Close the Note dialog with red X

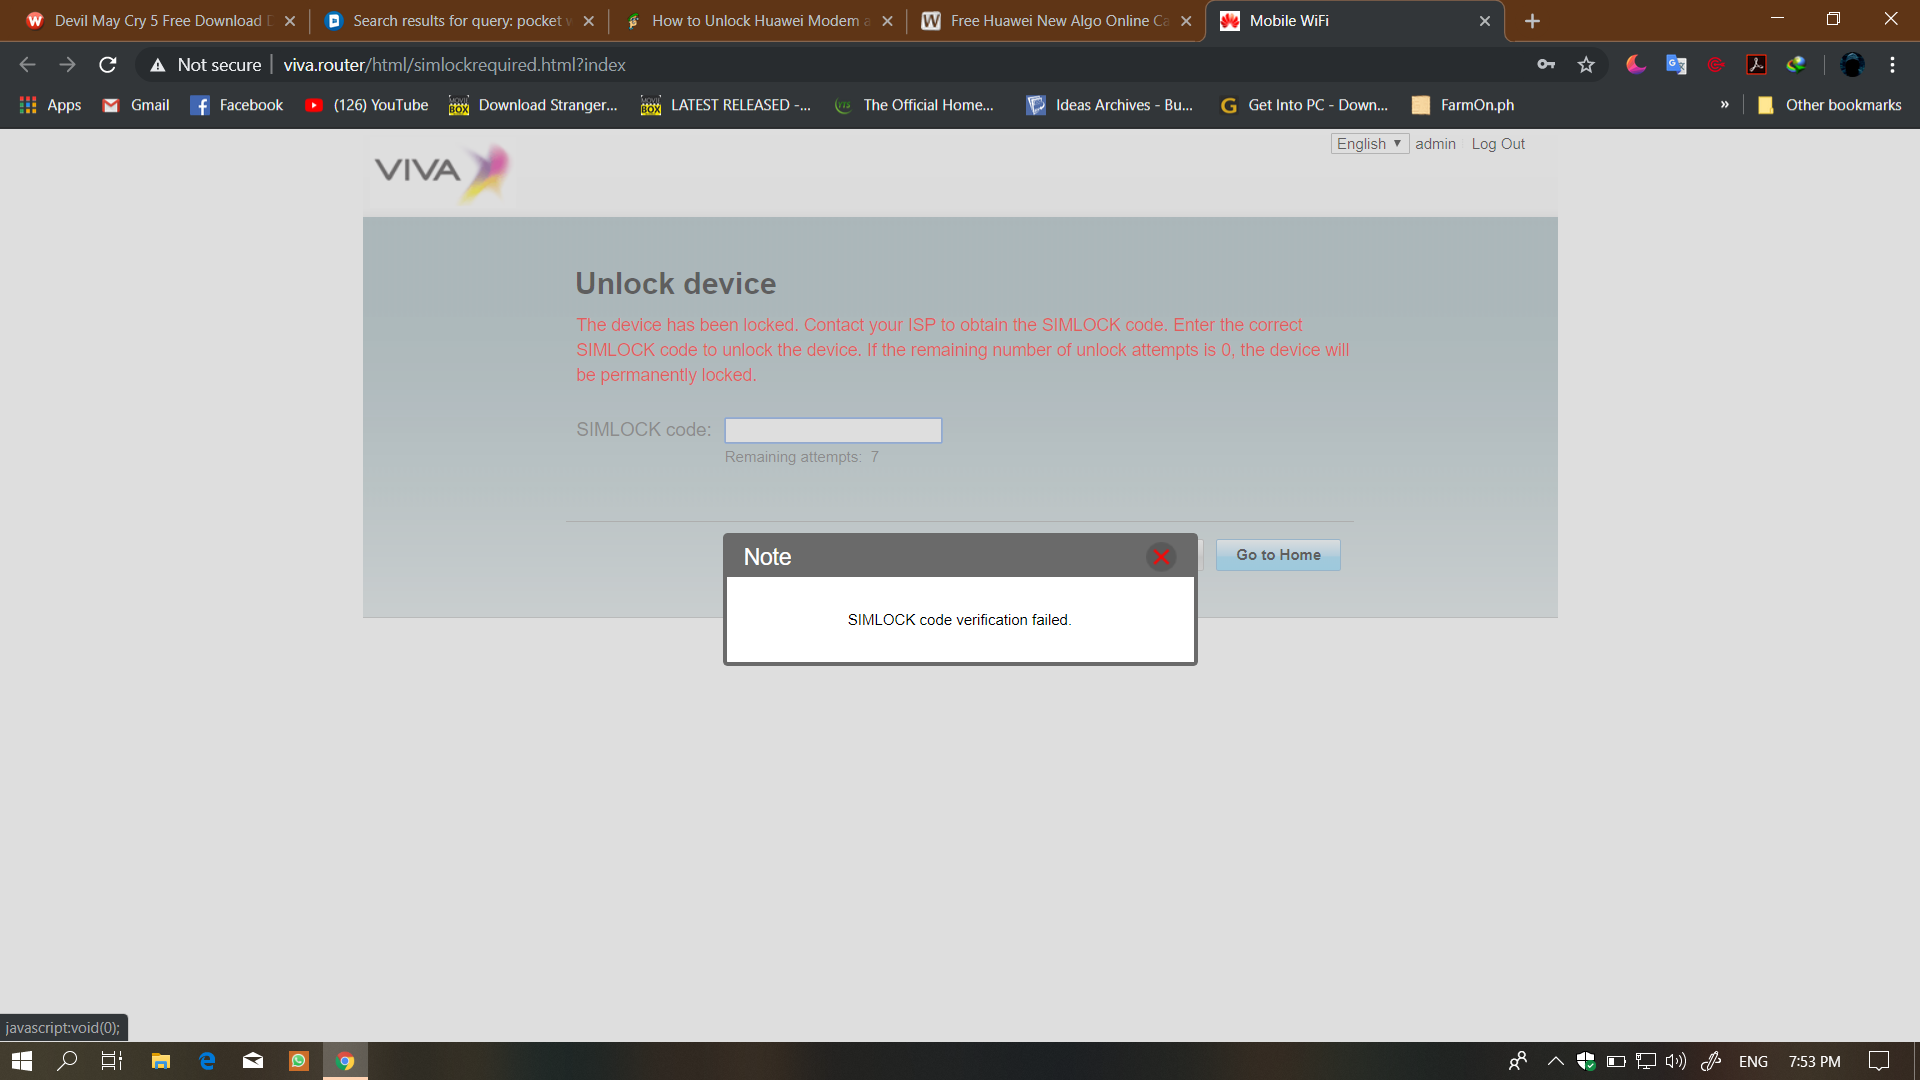pos(1160,557)
